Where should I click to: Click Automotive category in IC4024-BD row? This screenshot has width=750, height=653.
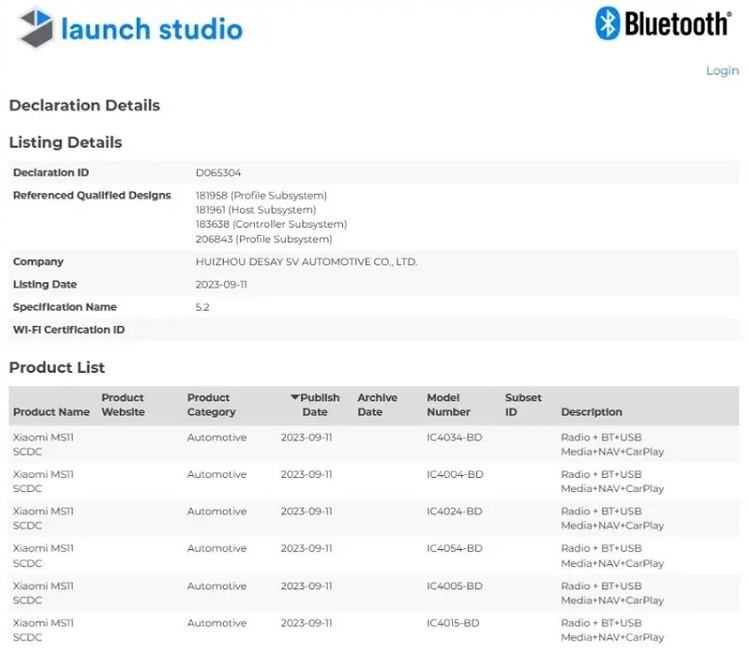tap(217, 511)
